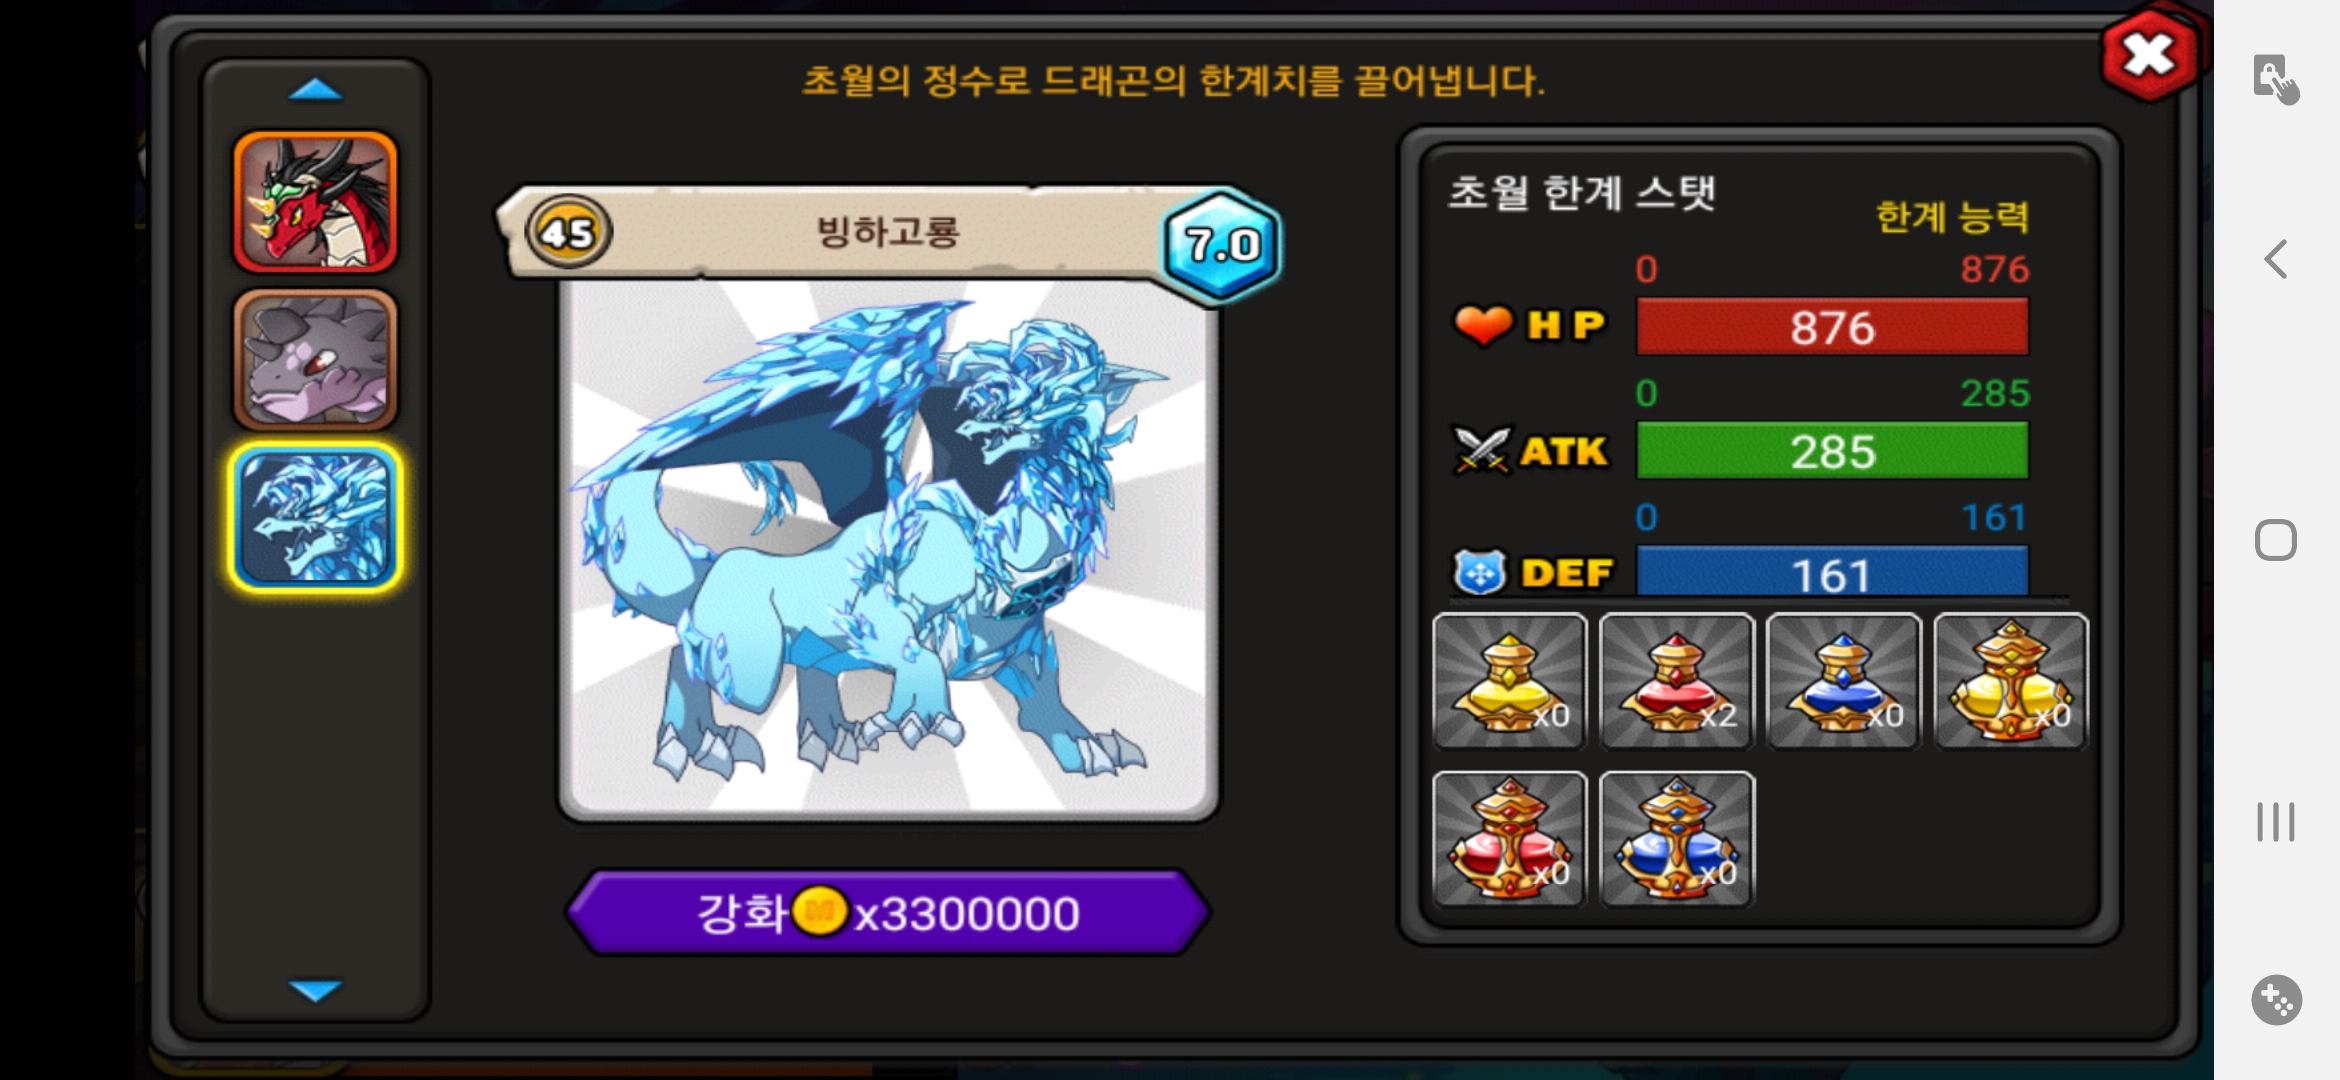Tap the green ATK 285 bar
The width and height of the screenshot is (2340, 1080).
pos(1832,451)
